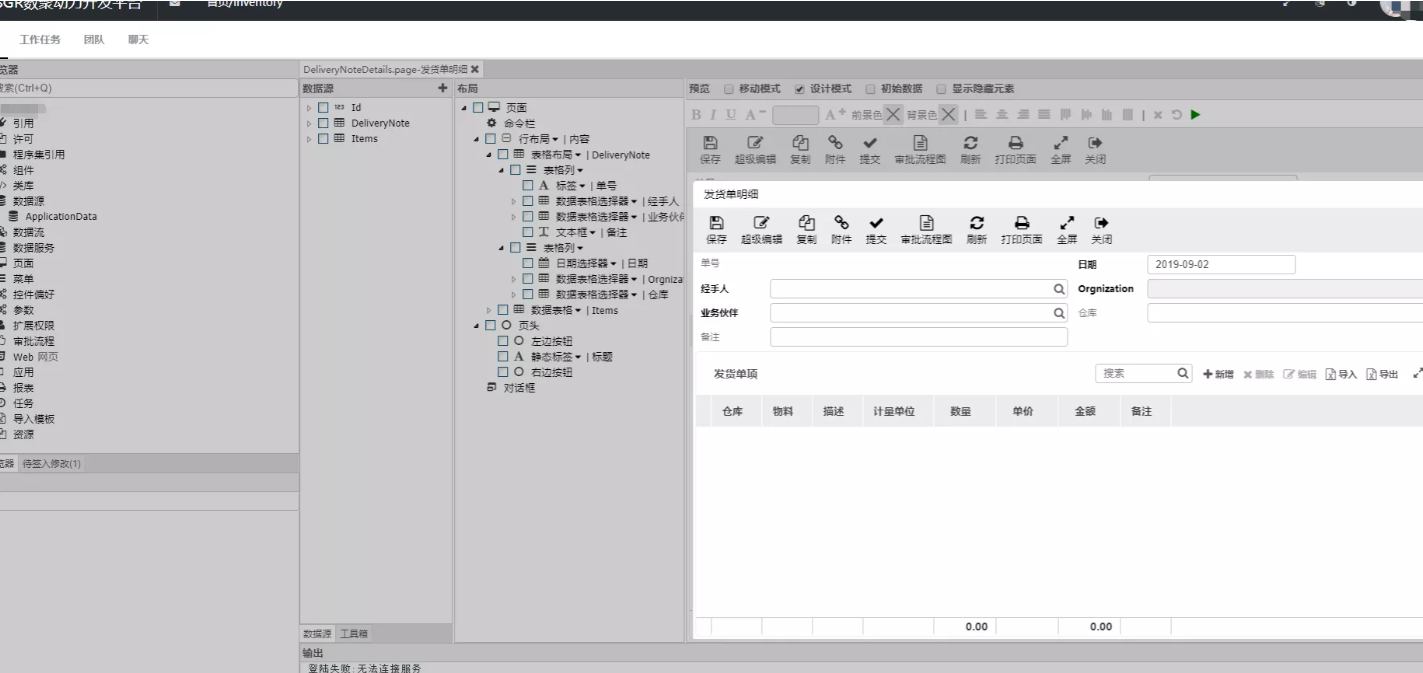This screenshot has height=673, width=1423.
Task: Click the Bold B formatting icon
Action: click(x=697, y=115)
